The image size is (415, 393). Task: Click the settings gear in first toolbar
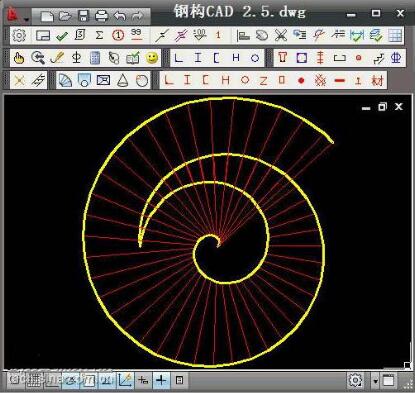coord(19,35)
